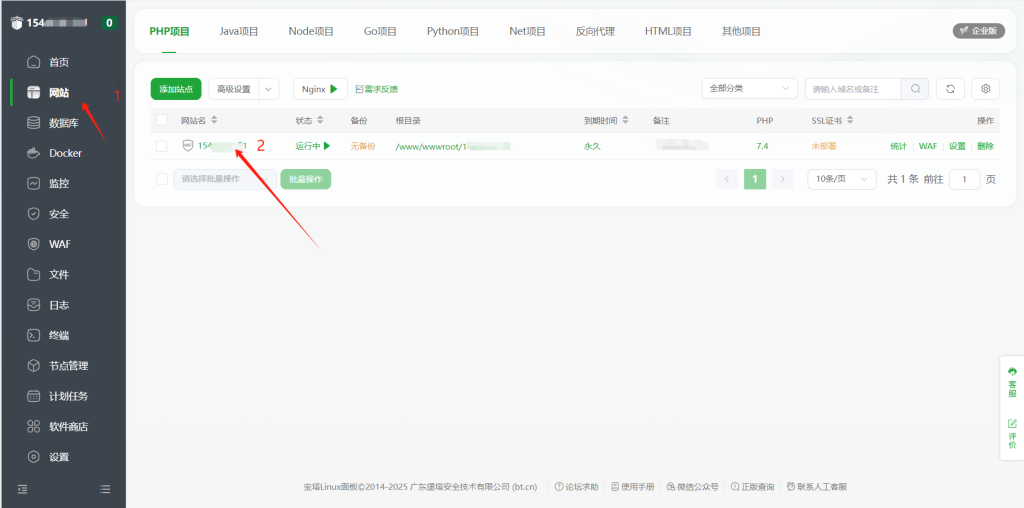The height and width of the screenshot is (508, 1024).
Task: Switch to the Net项目 tab
Action: [527, 31]
